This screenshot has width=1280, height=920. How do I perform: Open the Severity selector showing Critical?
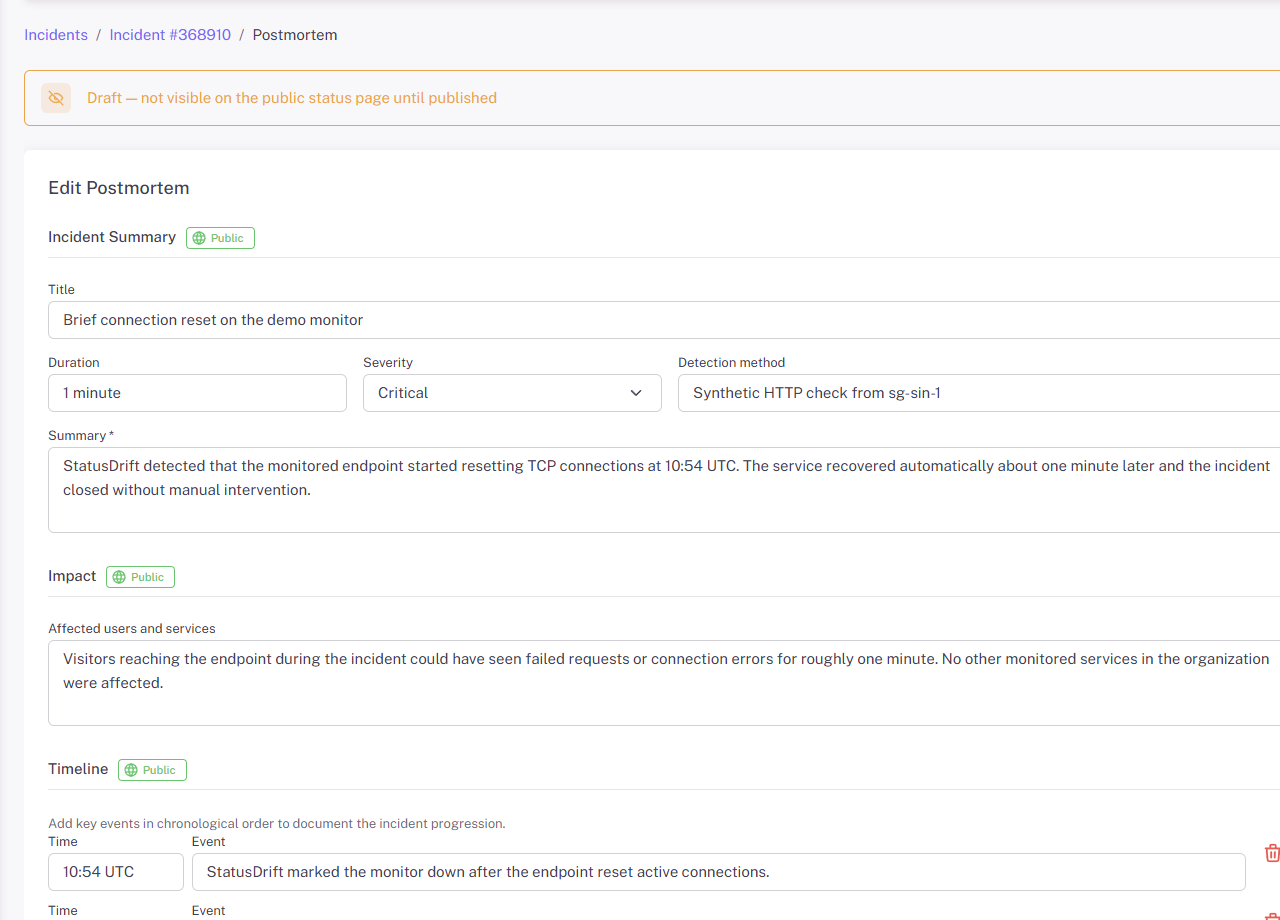click(512, 392)
